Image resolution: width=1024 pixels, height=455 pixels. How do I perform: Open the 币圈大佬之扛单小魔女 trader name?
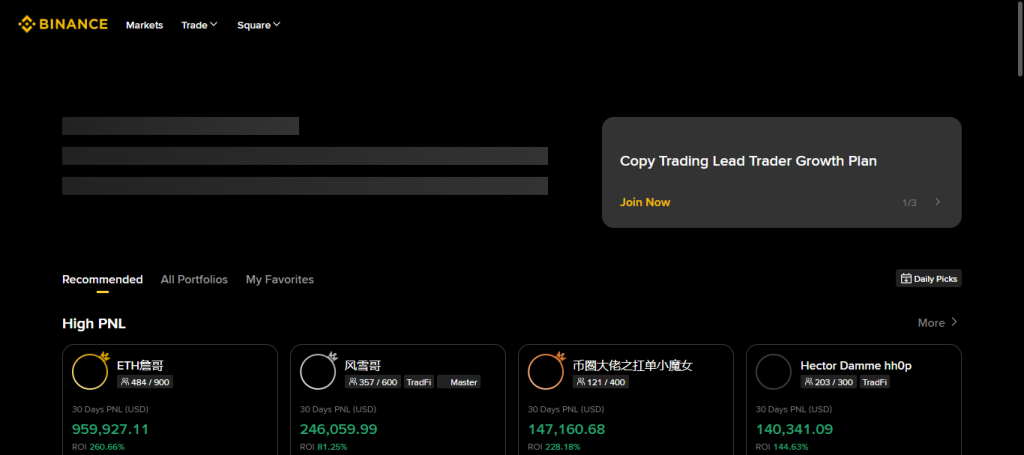(632, 366)
